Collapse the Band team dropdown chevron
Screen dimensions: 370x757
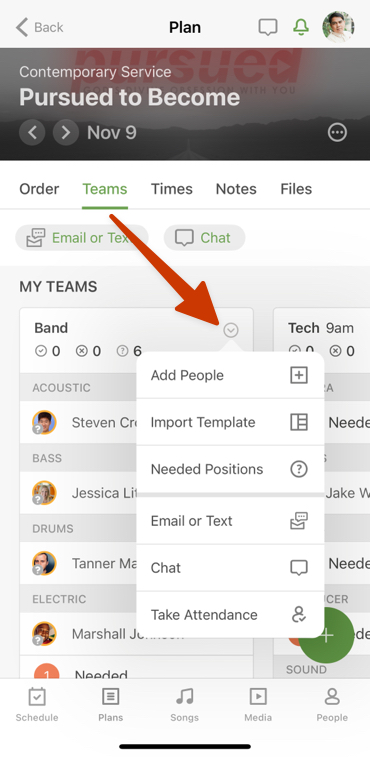pos(231,330)
